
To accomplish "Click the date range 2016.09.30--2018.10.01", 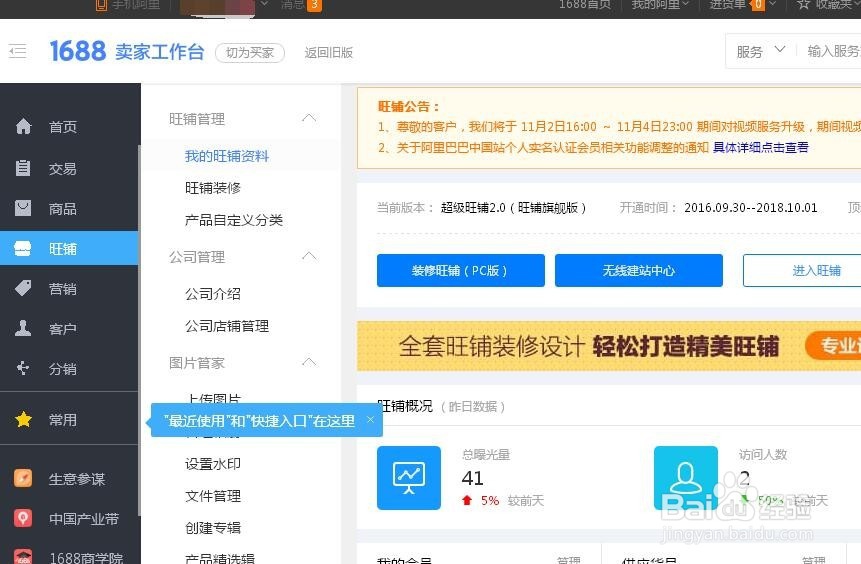I will [751, 208].
